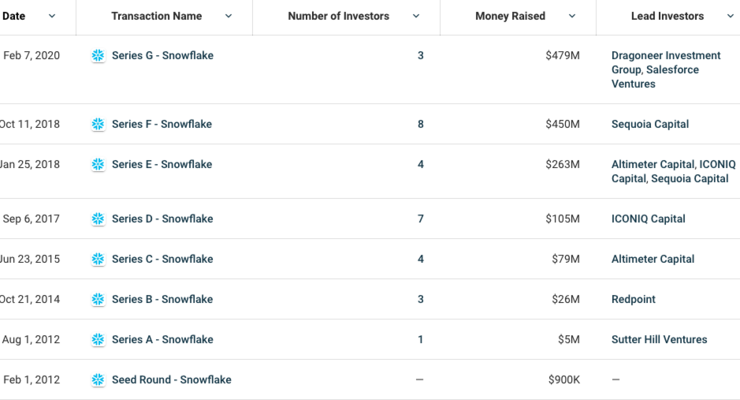Open the Number of Investors sort dropdown
The width and height of the screenshot is (740, 400).
coord(416,16)
